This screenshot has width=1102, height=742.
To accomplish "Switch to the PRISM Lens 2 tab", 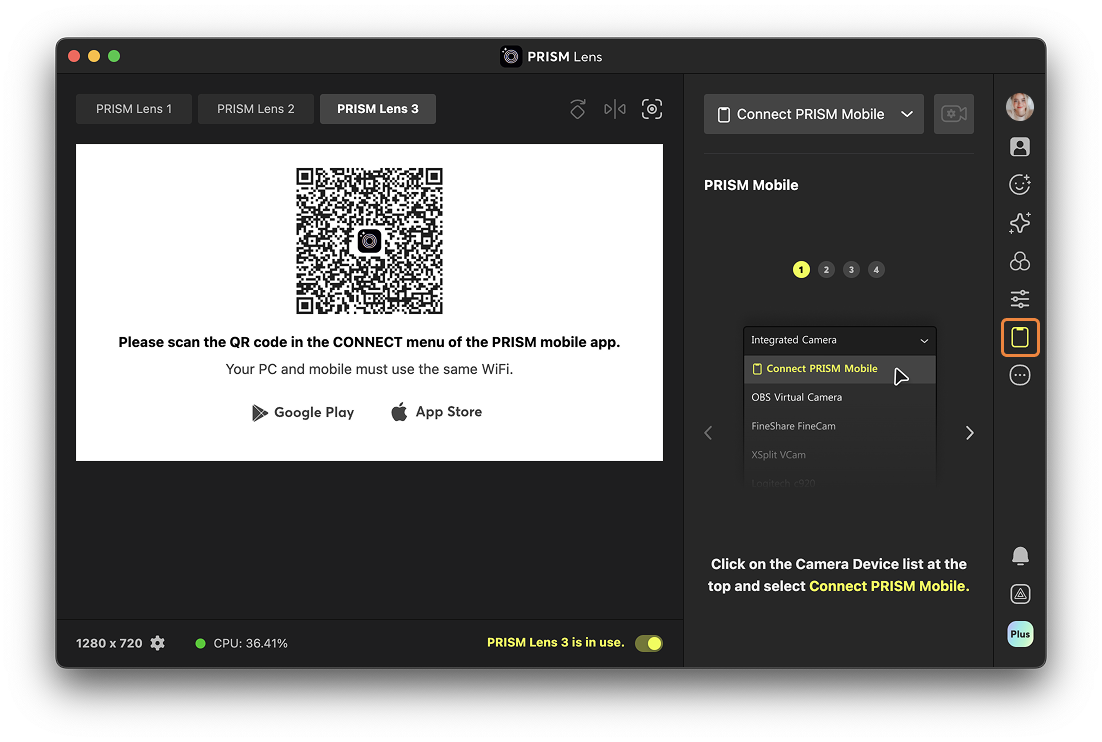I will pos(256,109).
